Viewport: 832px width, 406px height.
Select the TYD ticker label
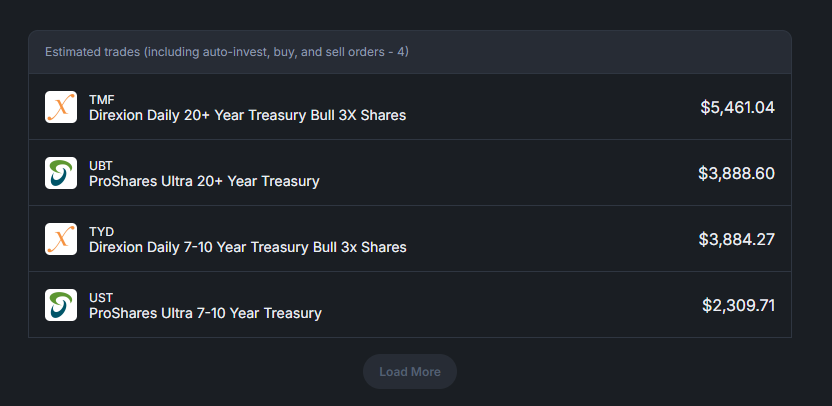pos(102,231)
